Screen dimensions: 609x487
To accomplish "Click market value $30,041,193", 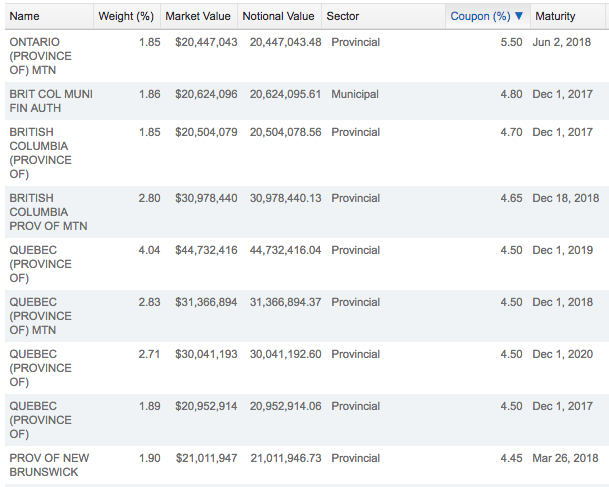I will [206, 354].
